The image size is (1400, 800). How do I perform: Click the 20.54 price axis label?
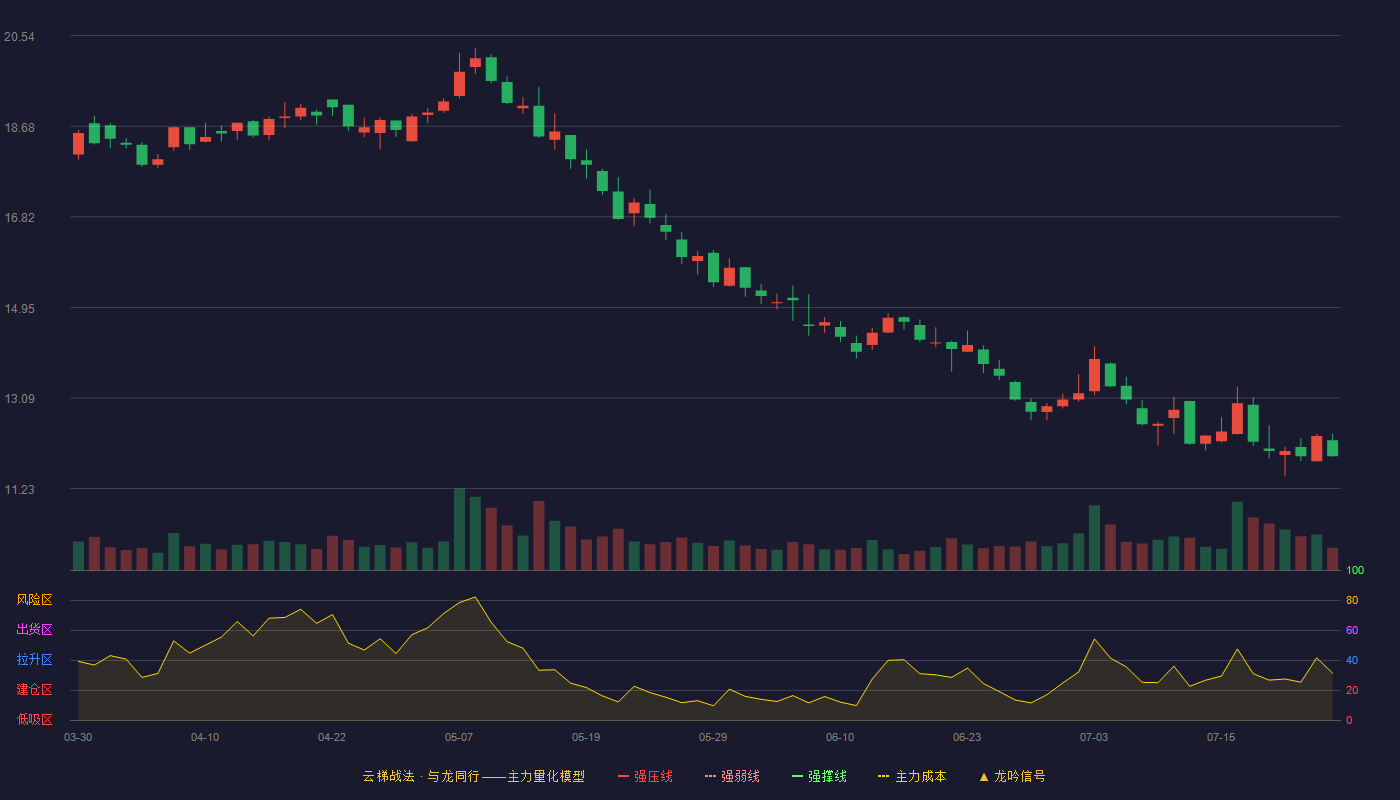19,37
